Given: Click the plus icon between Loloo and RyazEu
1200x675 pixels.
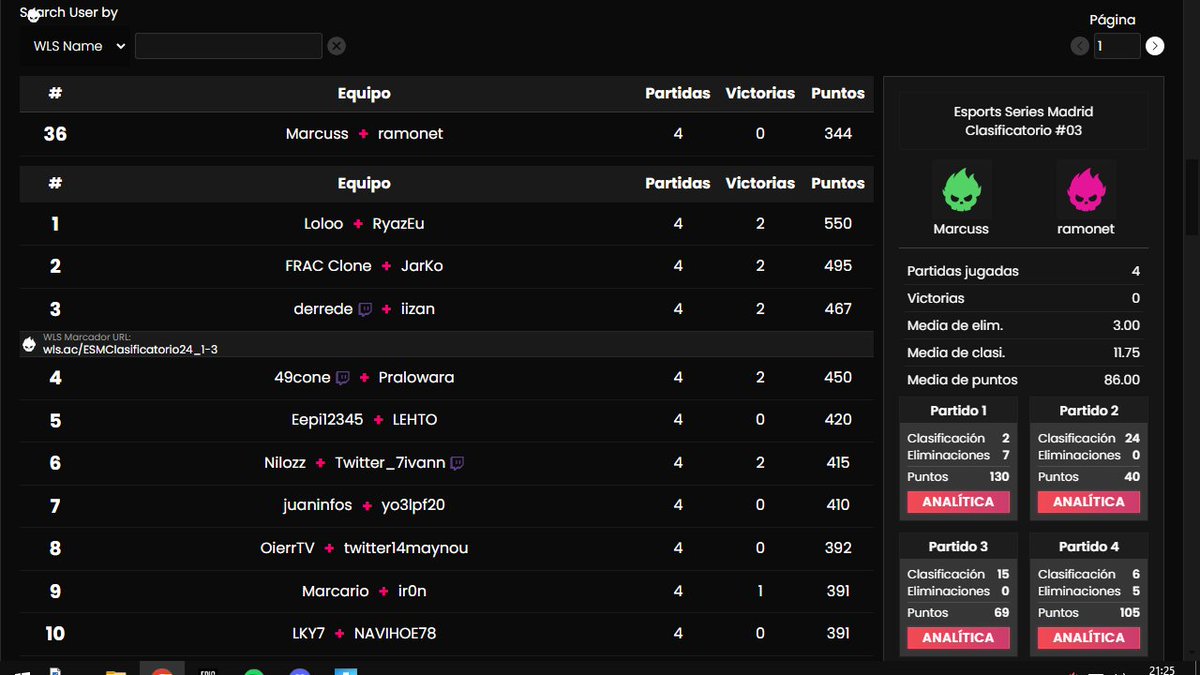Looking at the screenshot, I should [358, 224].
